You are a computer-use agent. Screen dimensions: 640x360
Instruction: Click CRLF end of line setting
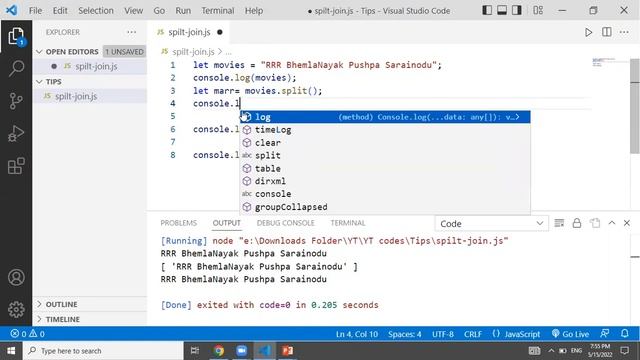[473, 334]
